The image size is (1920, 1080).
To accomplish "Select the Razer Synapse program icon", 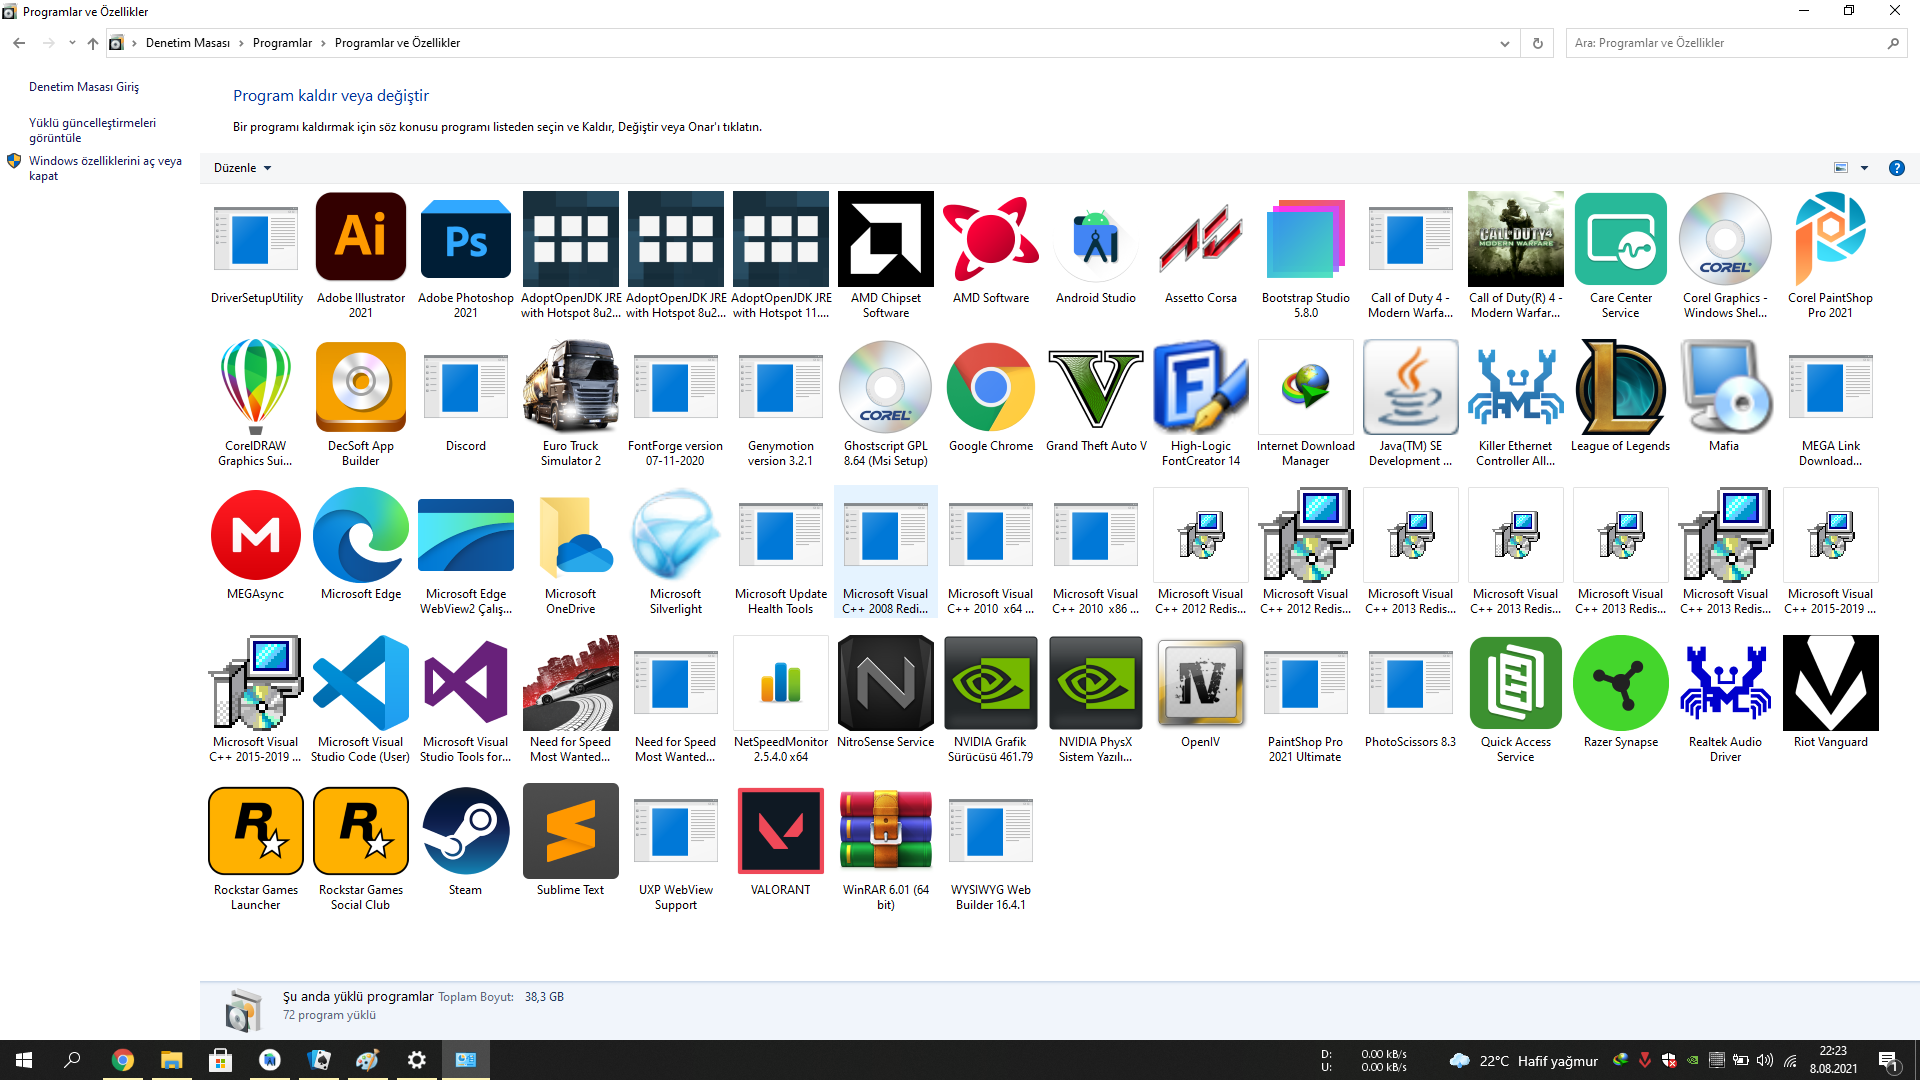I will click(1620, 684).
